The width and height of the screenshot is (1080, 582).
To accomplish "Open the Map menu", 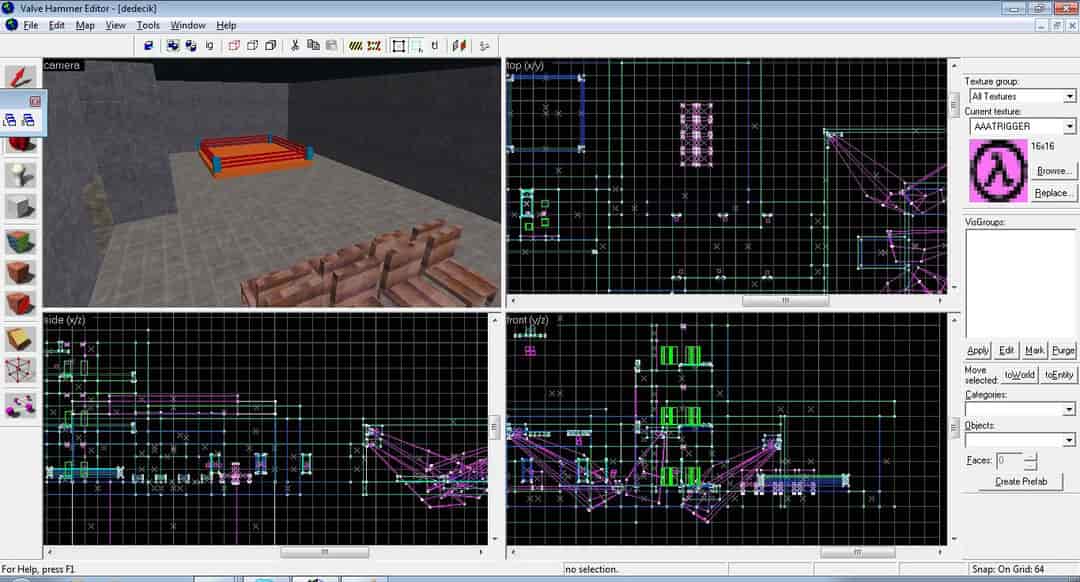I will 85,25.
